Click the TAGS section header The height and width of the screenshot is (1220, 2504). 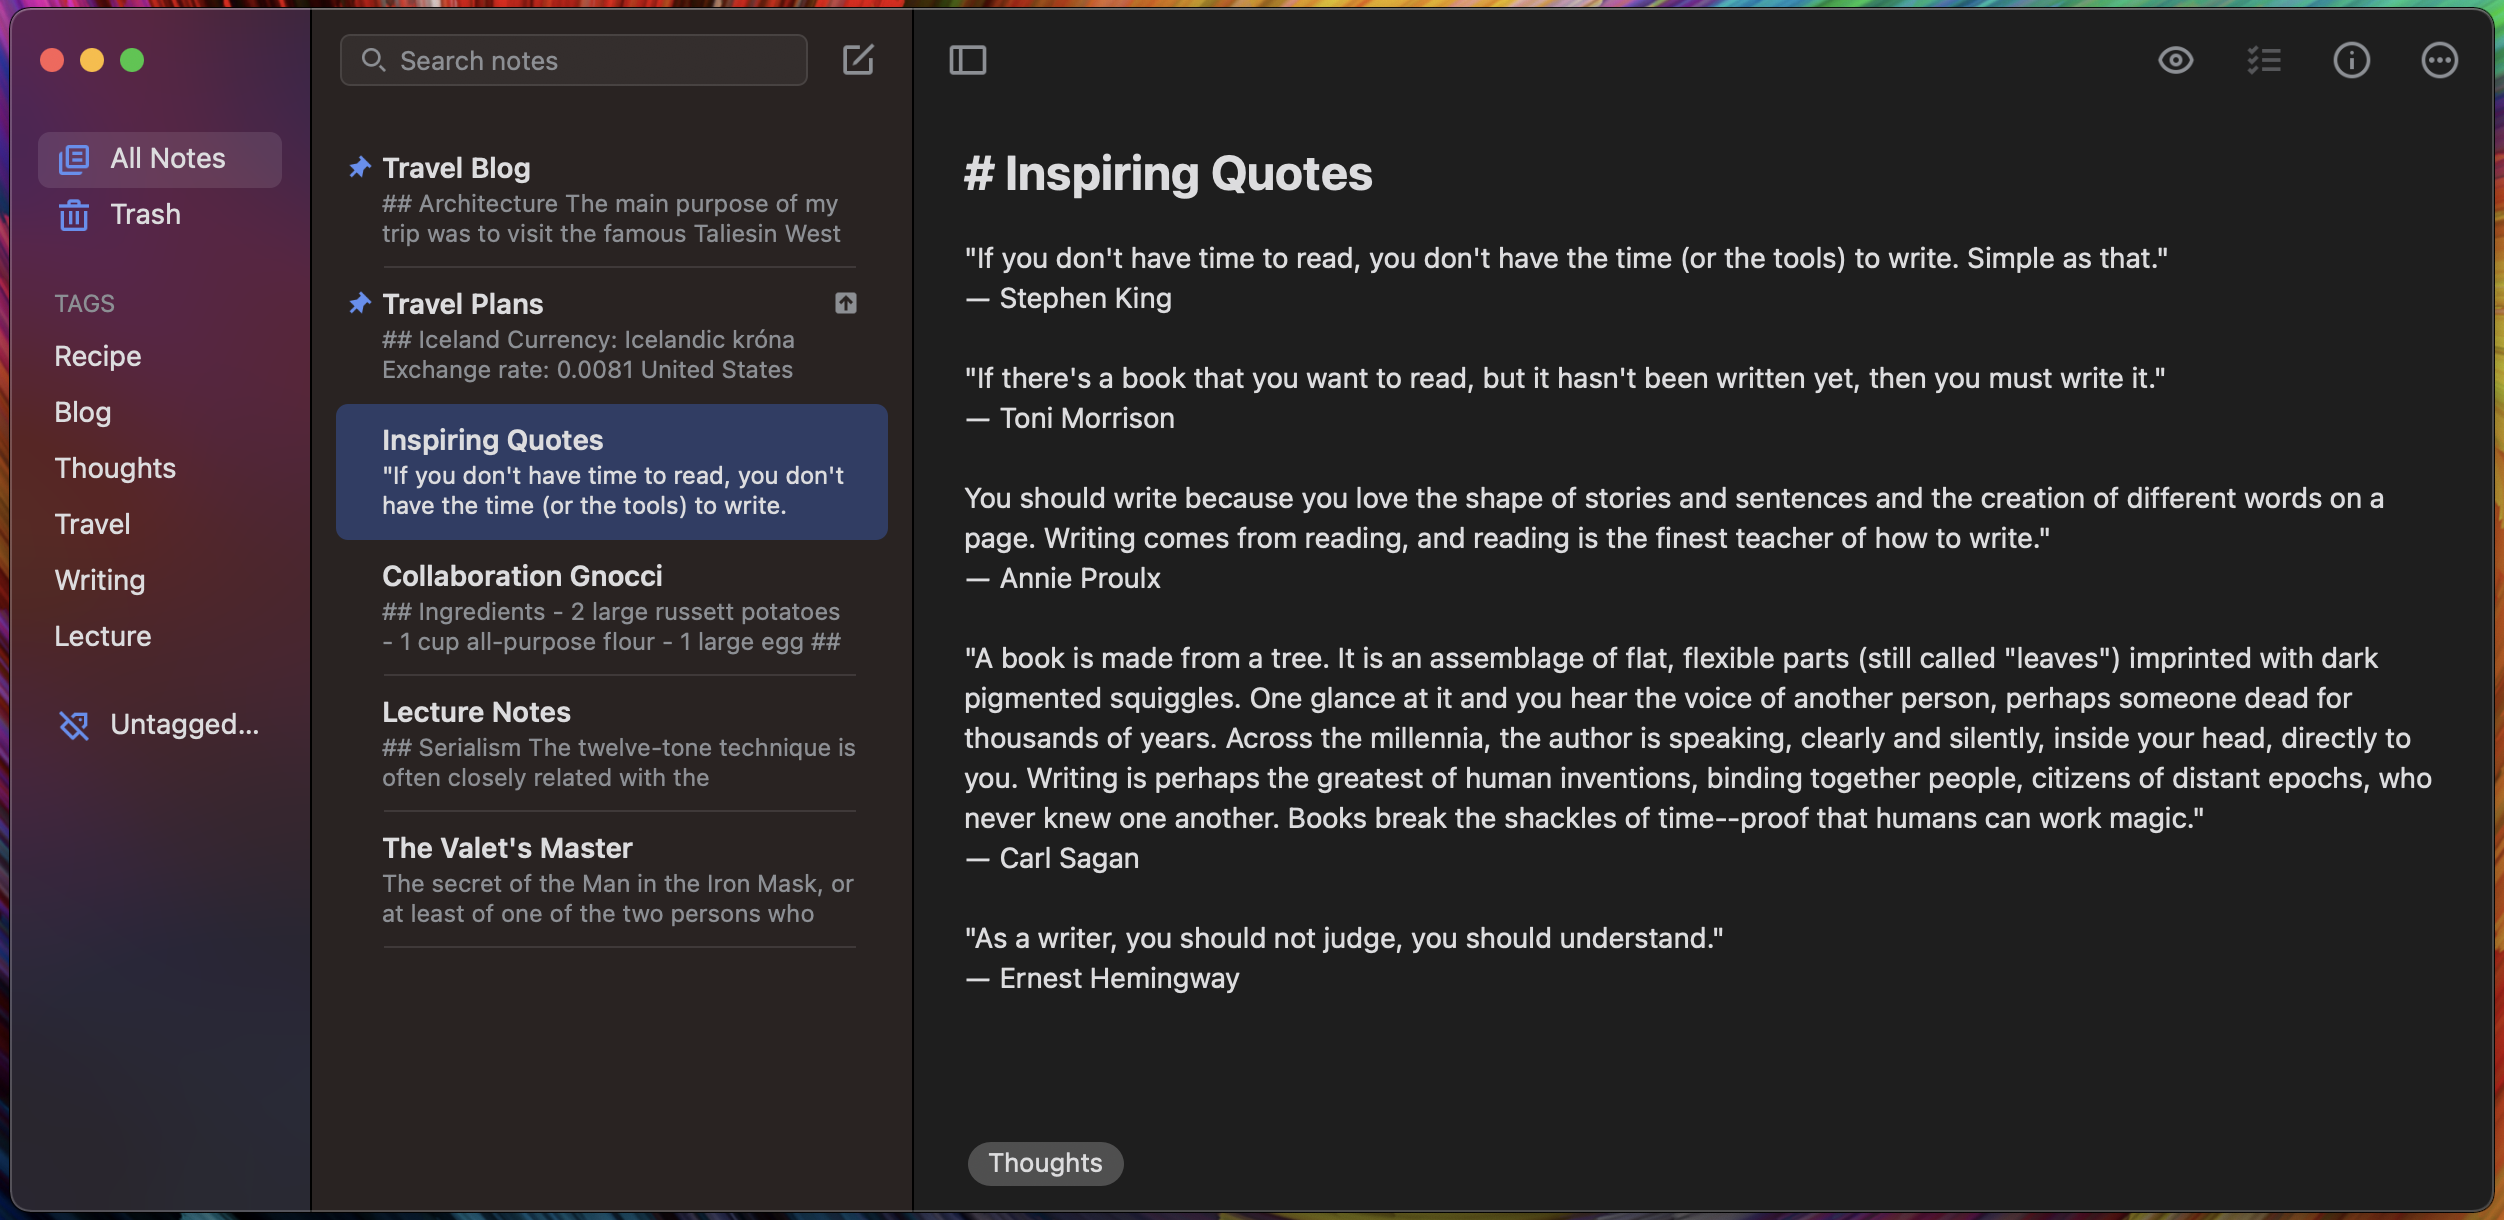[85, 303]
